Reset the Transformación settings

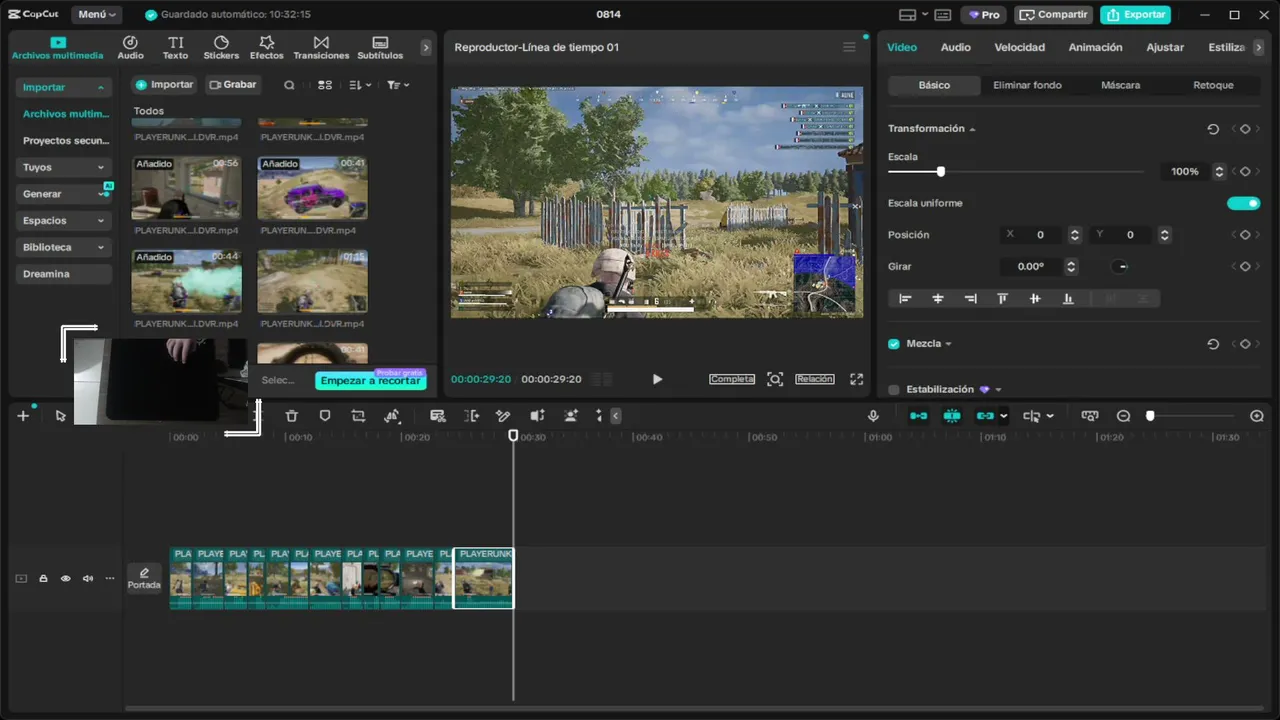[1213, 129]
